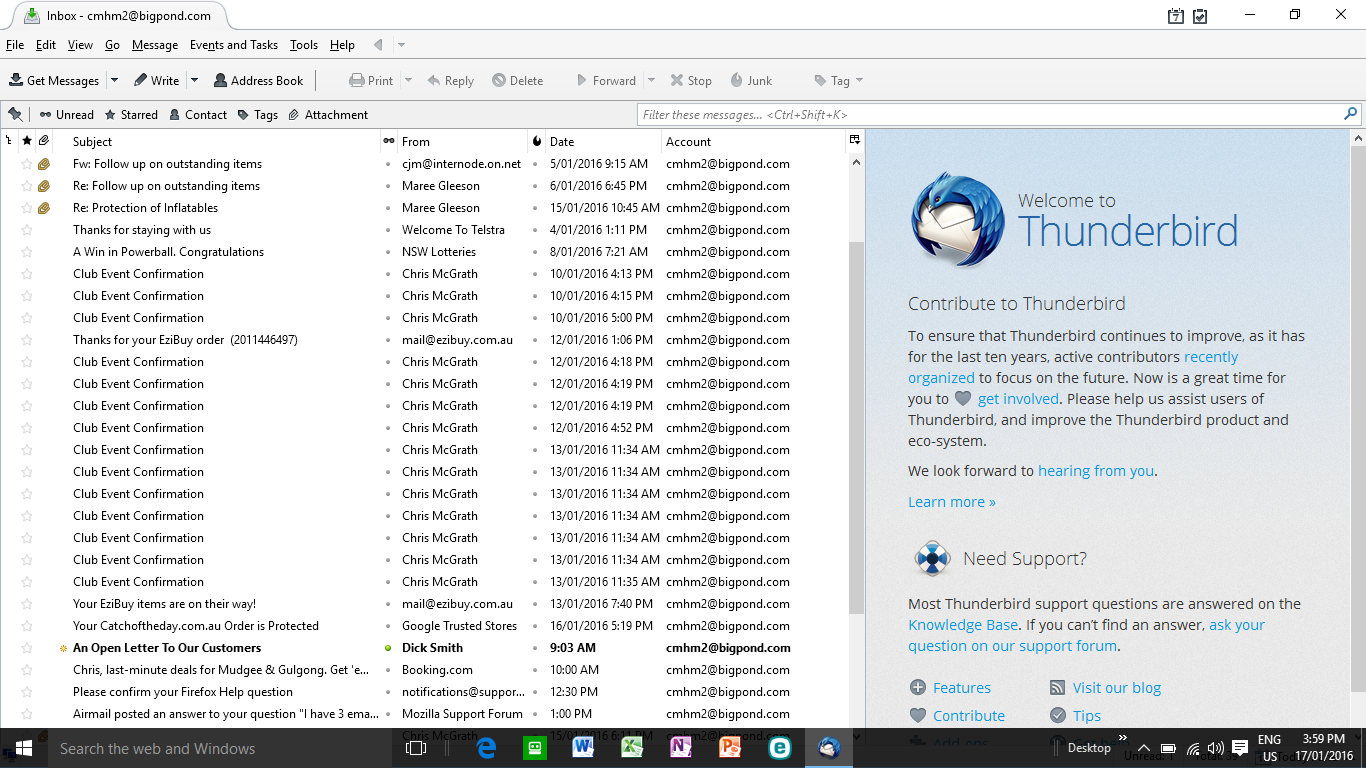Toggle the Starred quick filter
The width and height of the screenshot is (1366, 768).
131,114
